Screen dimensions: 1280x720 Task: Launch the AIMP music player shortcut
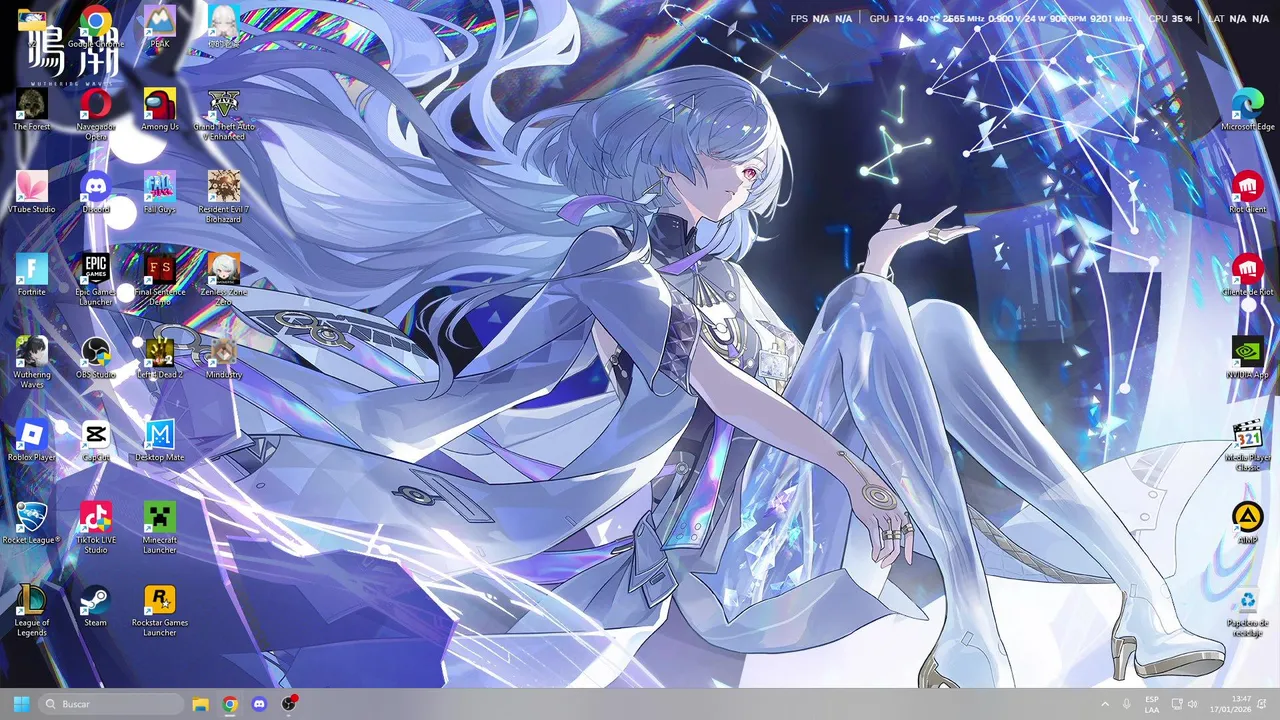coord(1248,523)
